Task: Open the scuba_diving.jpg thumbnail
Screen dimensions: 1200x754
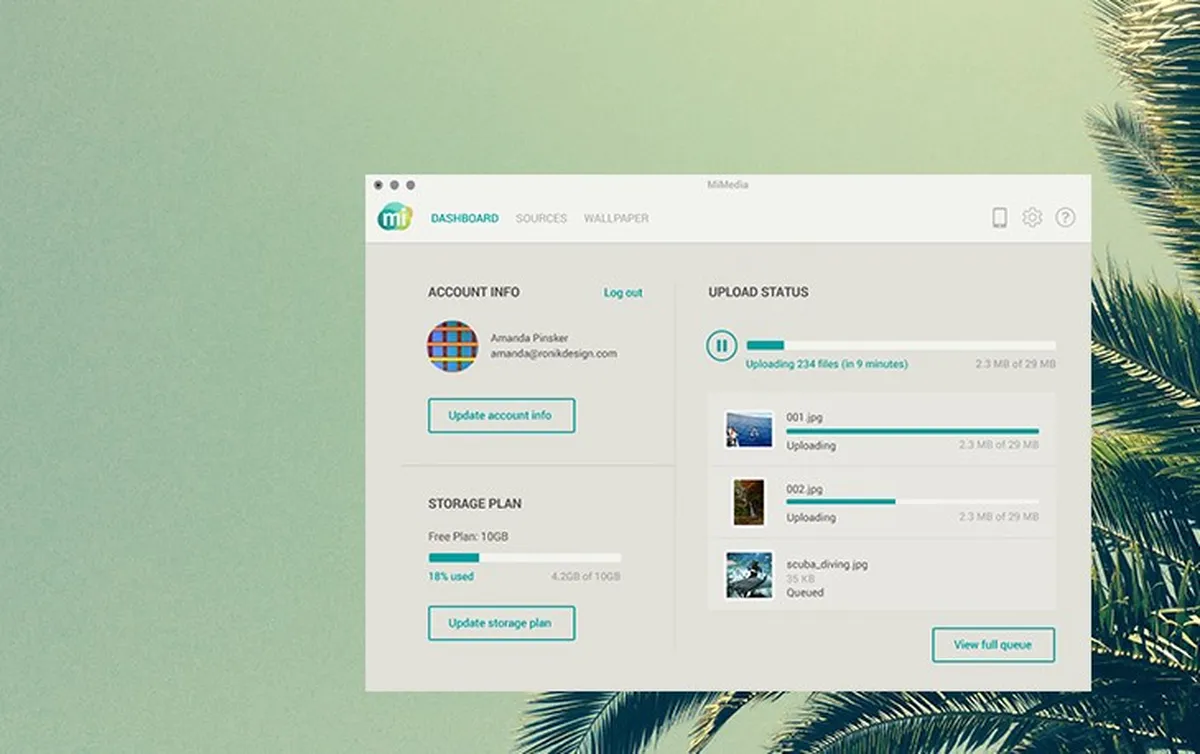Action: click(x=749, y=575)
